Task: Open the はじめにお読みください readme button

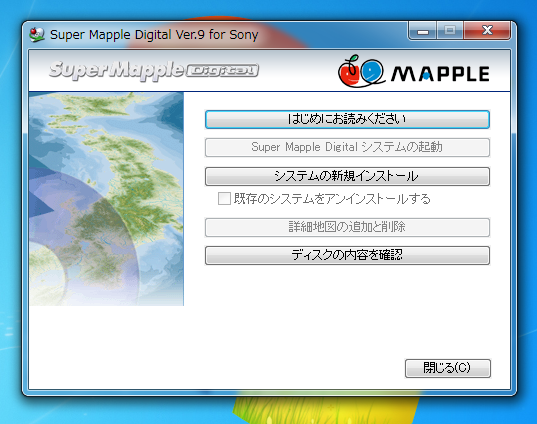Action: pos(347,119)
